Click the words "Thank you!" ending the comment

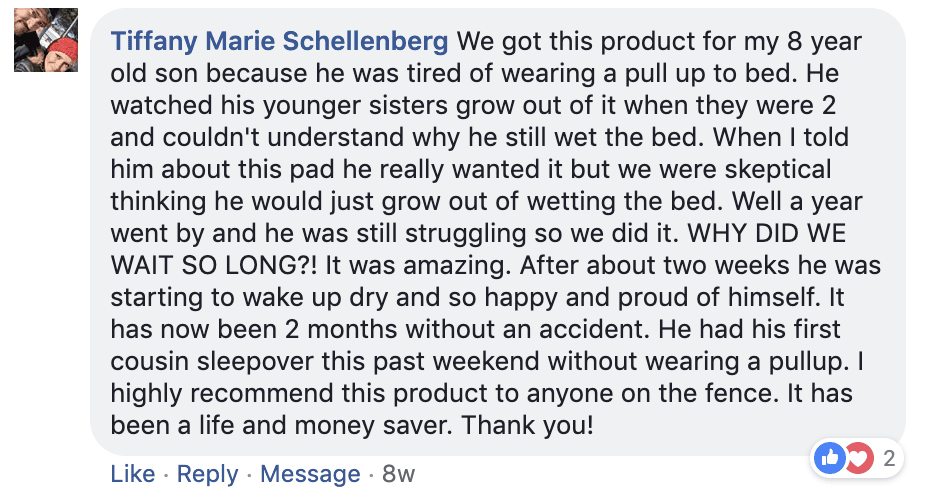click(528, 424)
